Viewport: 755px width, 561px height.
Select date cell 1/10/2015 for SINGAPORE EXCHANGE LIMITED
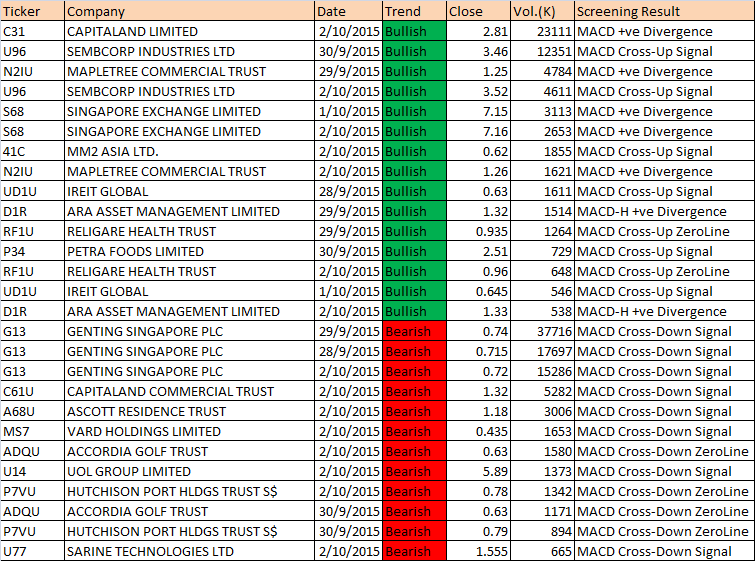click(349, 111)
